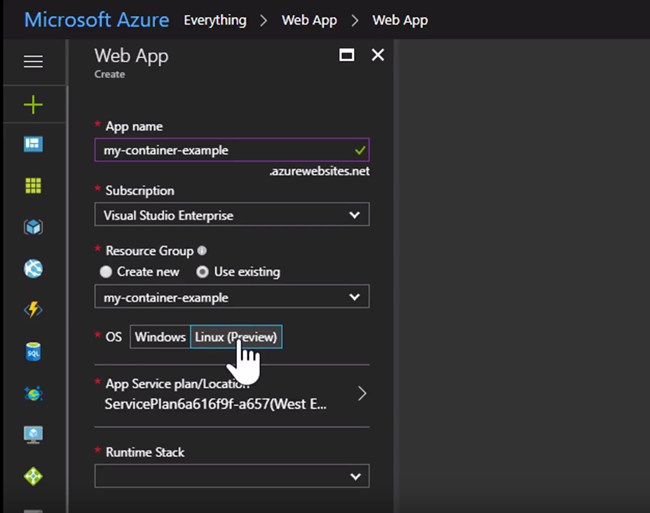This screenshot has width=650, height=513.
Task: Open Function Apps lightning bolt icon
Action: tap(33, 310)
